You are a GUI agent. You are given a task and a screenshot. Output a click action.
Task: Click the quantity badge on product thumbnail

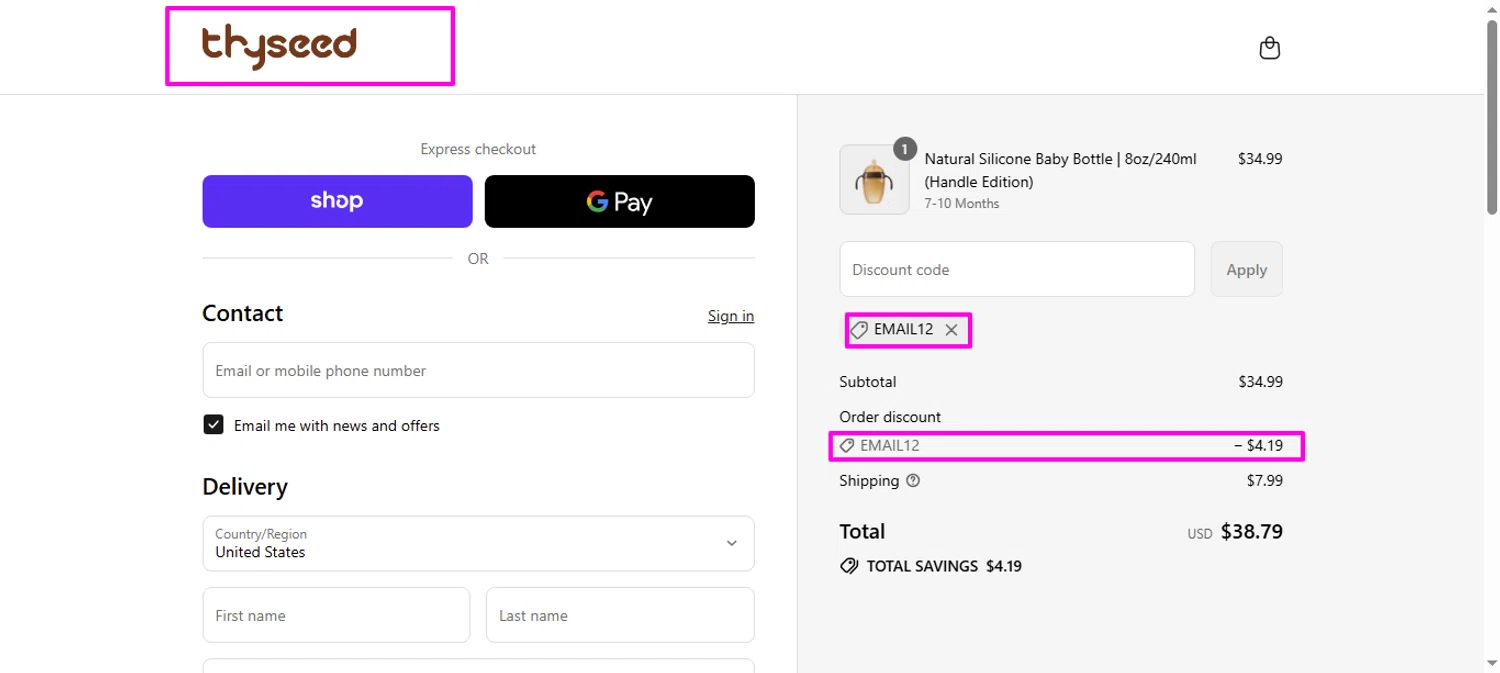point(905,149)
